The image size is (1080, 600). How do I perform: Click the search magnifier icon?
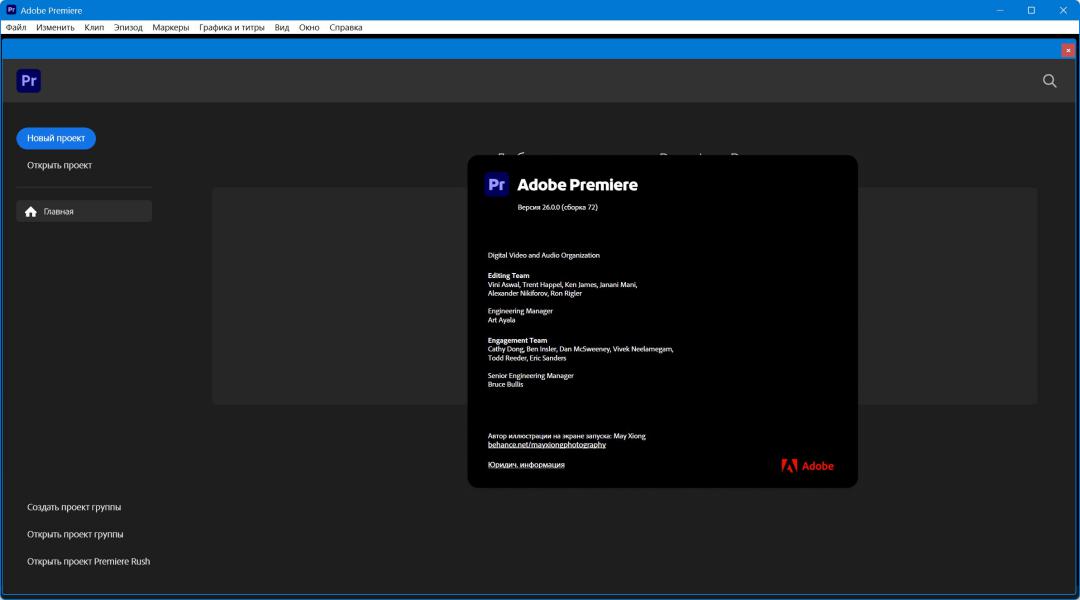click(1049, 81)
